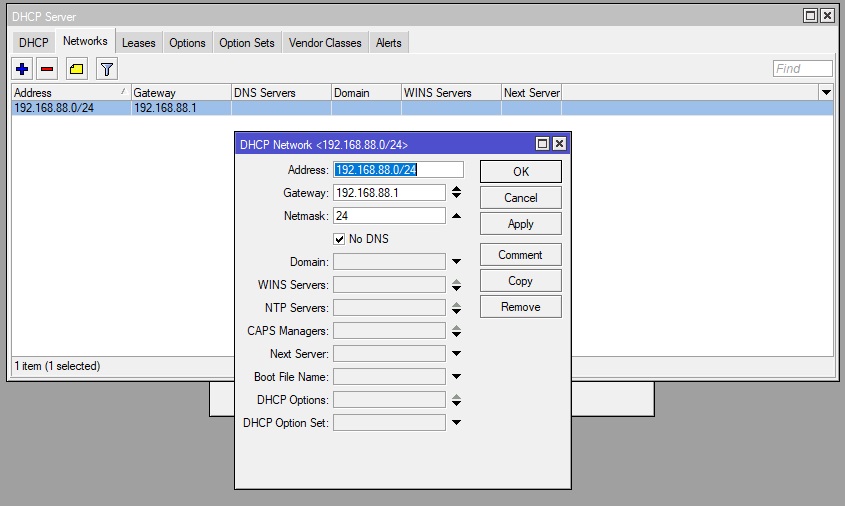Screen dimensions: 845x506
Task: Focus the Find search box
Action: click(802, 68)
